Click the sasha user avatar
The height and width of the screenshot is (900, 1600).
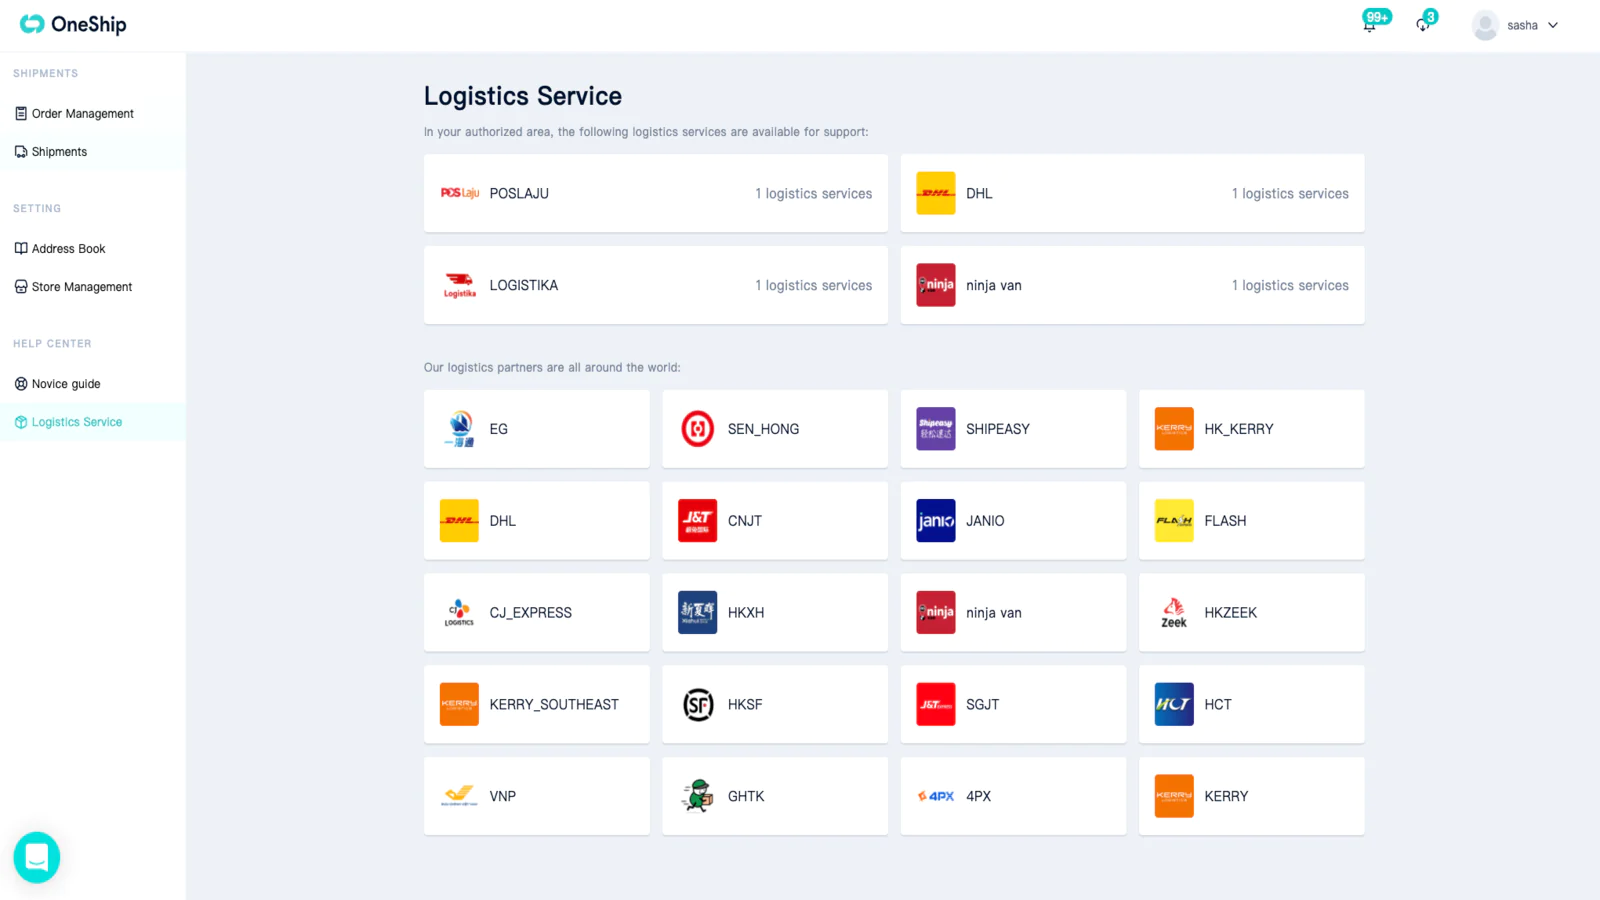click(x=1485, y=26)
